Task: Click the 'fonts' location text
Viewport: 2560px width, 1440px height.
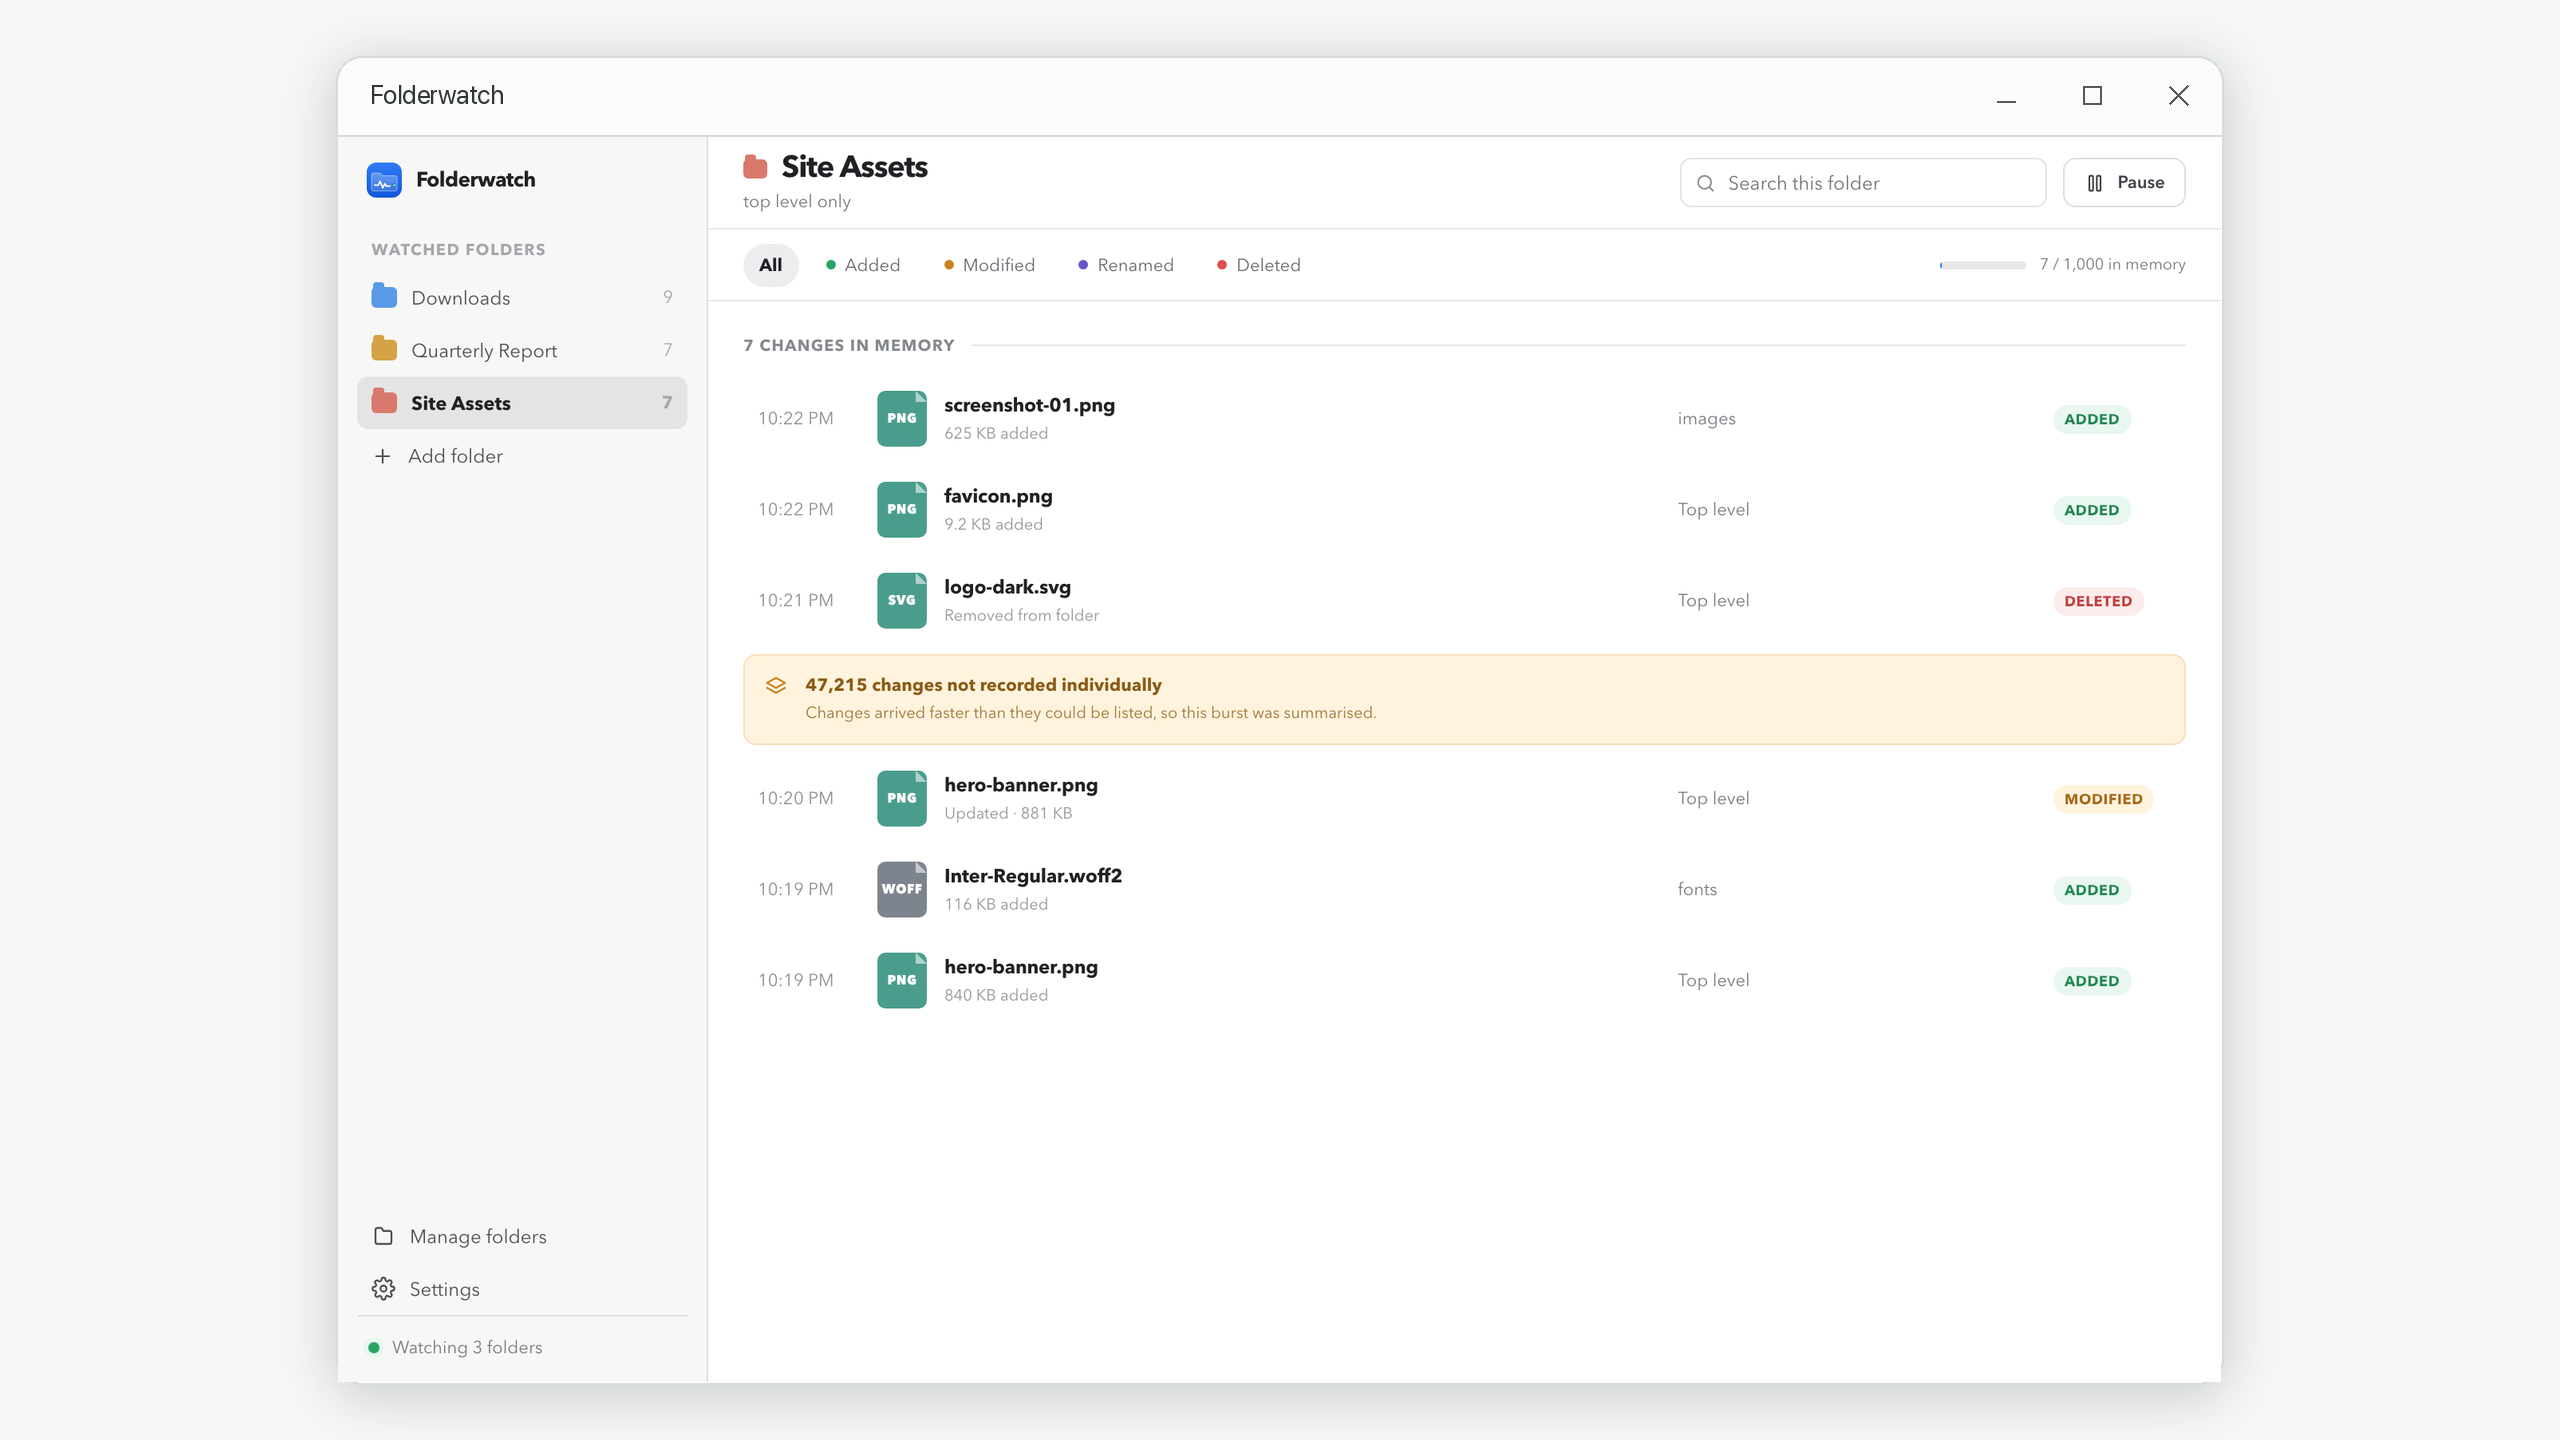Action: [1697, 890]
